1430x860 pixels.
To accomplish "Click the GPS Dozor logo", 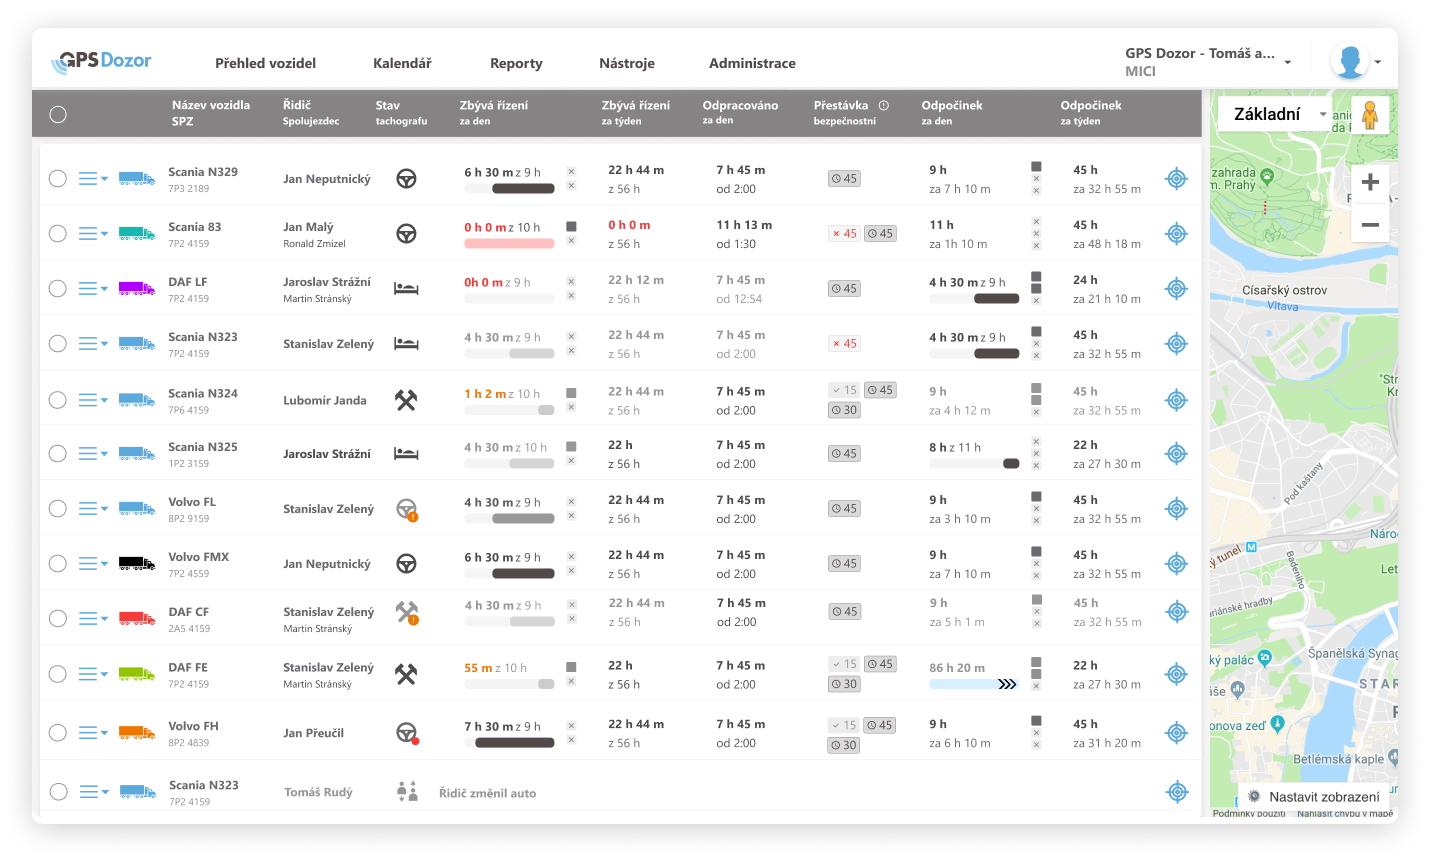I will 102,62.
